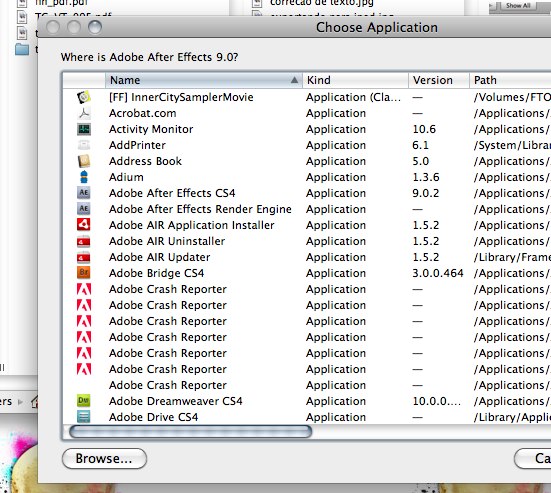Select the Adobe After Effects Render Engine row
The height and width of the screenshot is (493, 551).
307,209
